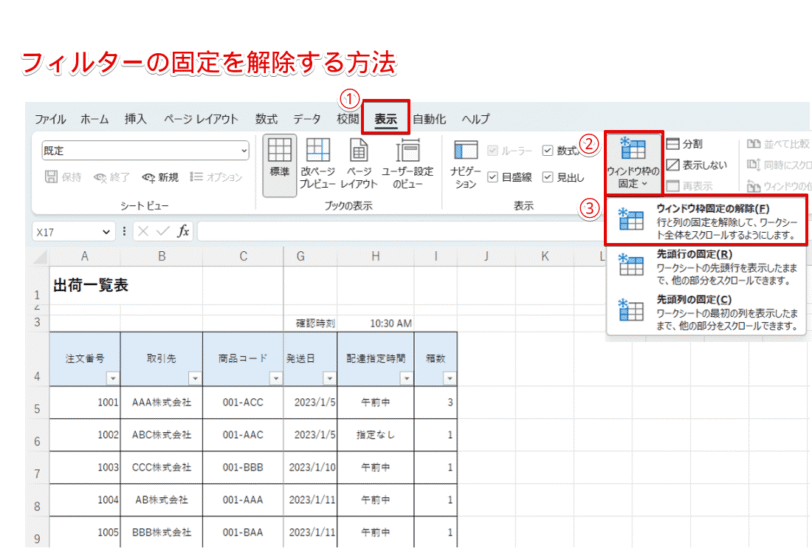Viewport: 812px width, 554px height.
Task: Toggle the 数式バー formula bar checkbox
Action: point(547,151)
